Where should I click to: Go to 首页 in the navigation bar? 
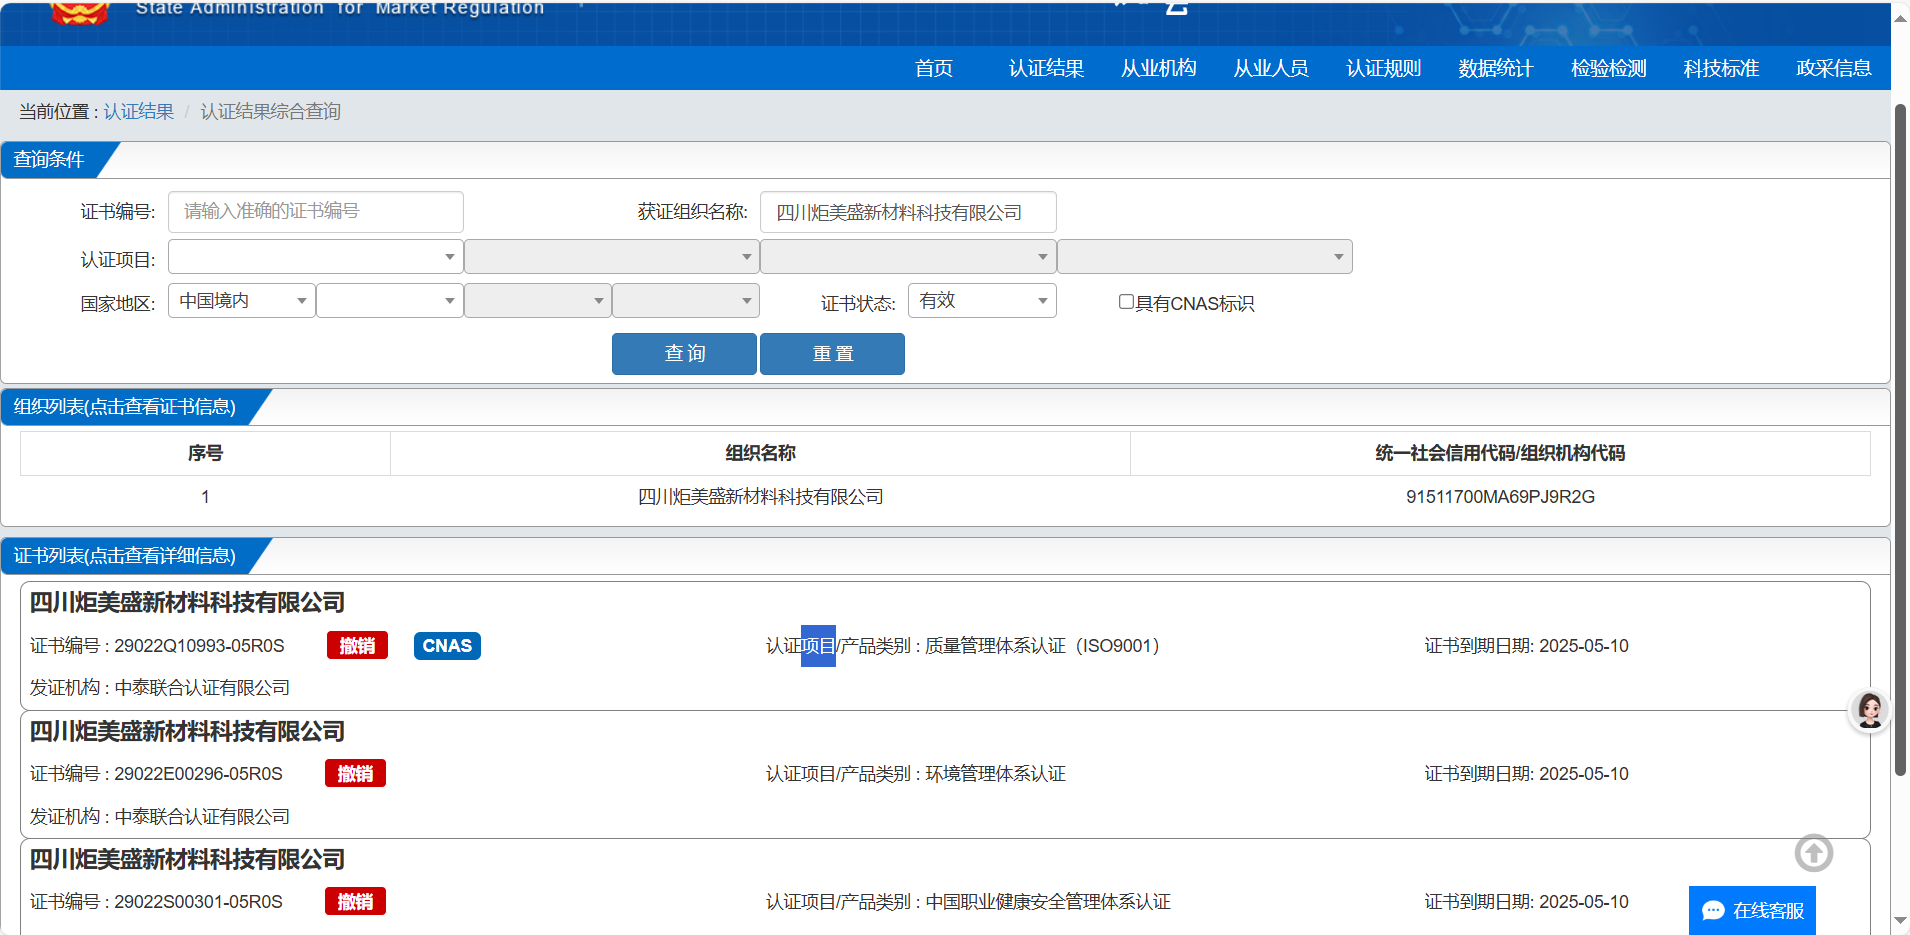(934, 68)
